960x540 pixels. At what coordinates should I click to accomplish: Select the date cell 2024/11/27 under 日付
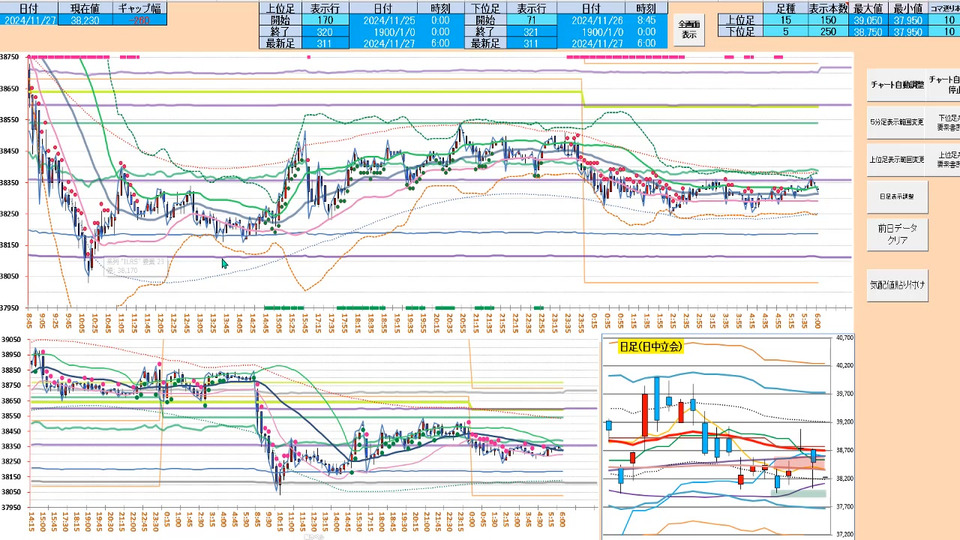coord(29,20)
